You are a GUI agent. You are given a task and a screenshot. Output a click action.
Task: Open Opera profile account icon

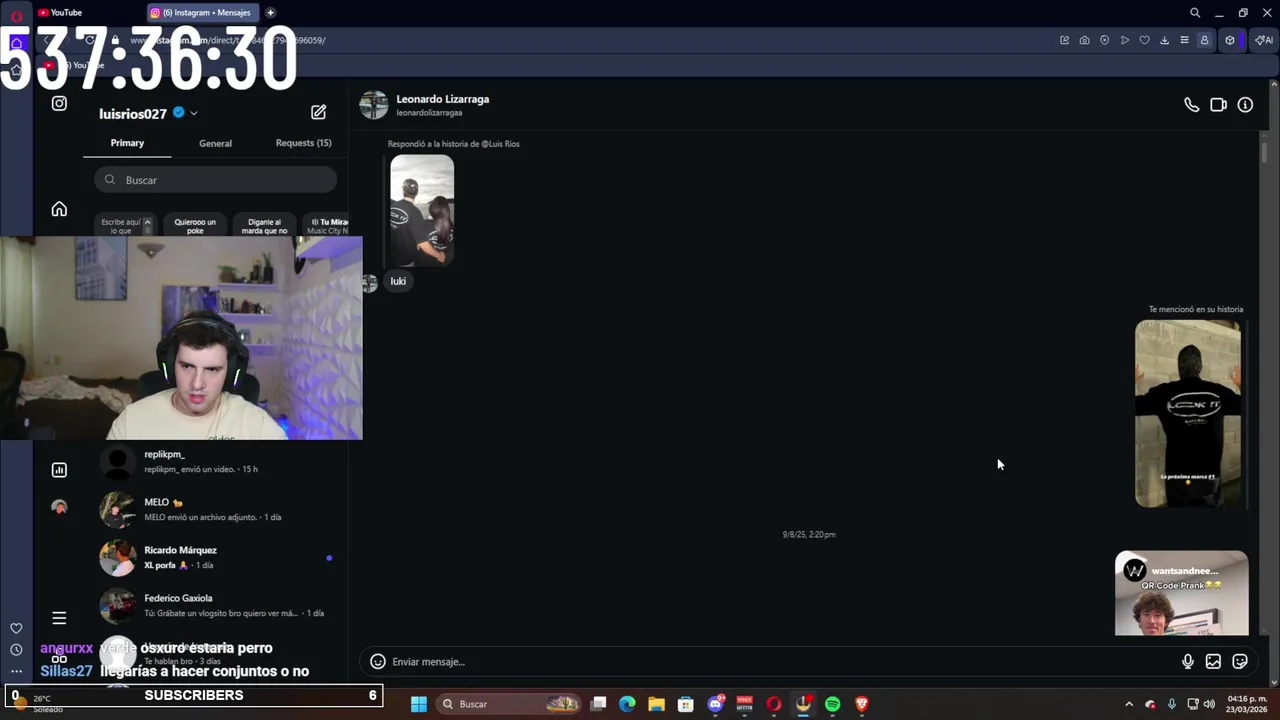1204,40
